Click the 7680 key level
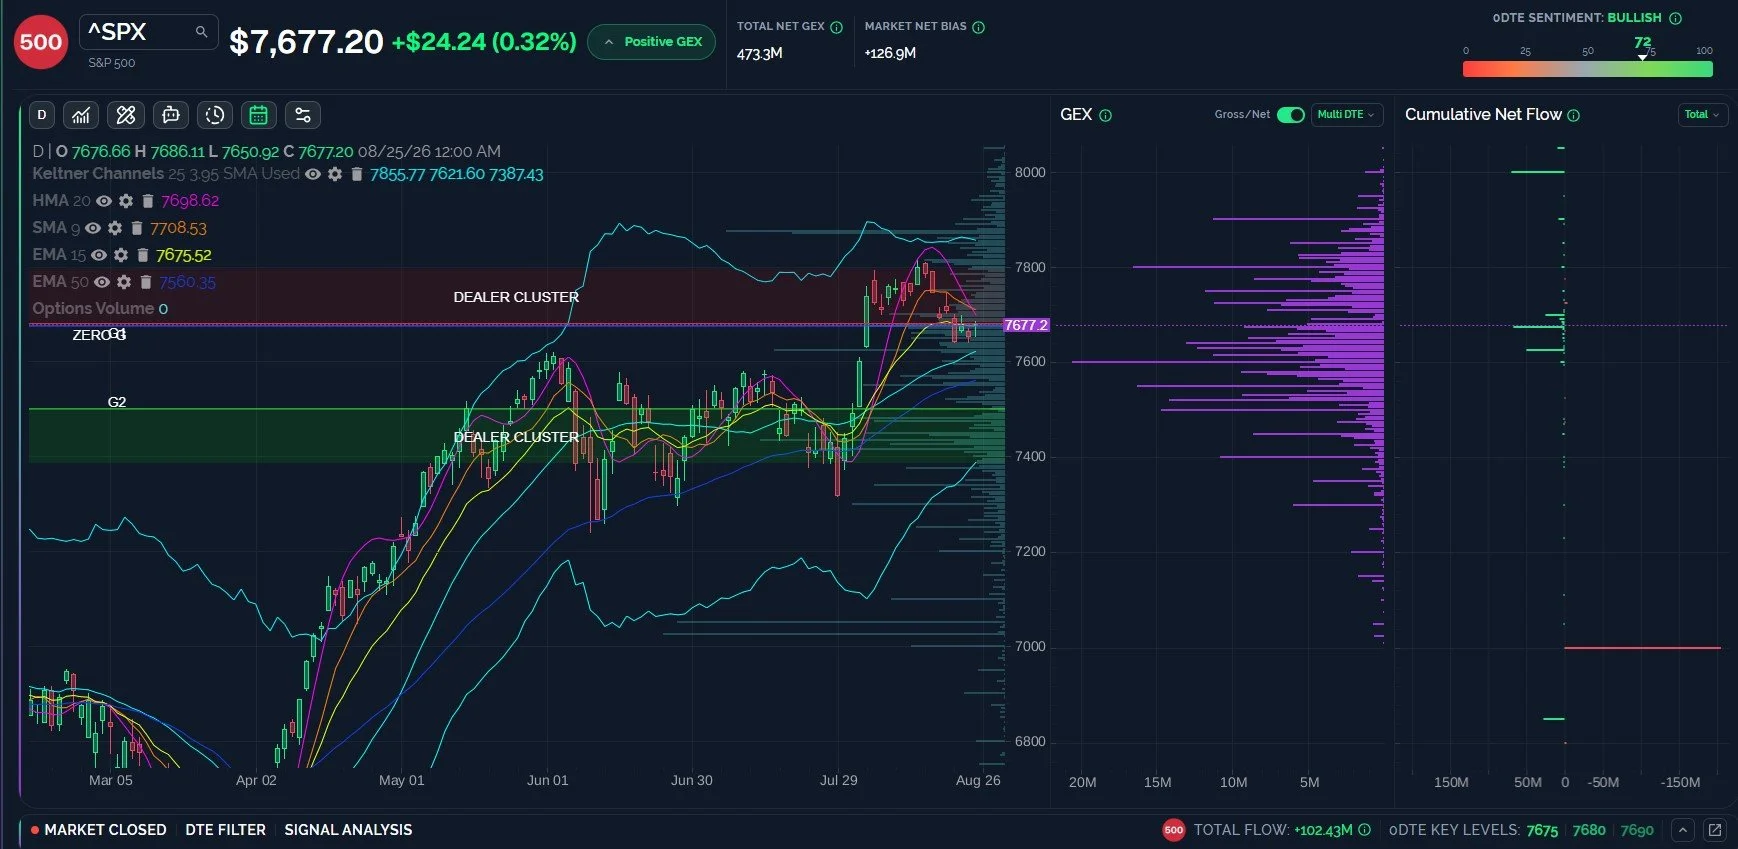The image size is (1738, 849). pos(1589,830)
